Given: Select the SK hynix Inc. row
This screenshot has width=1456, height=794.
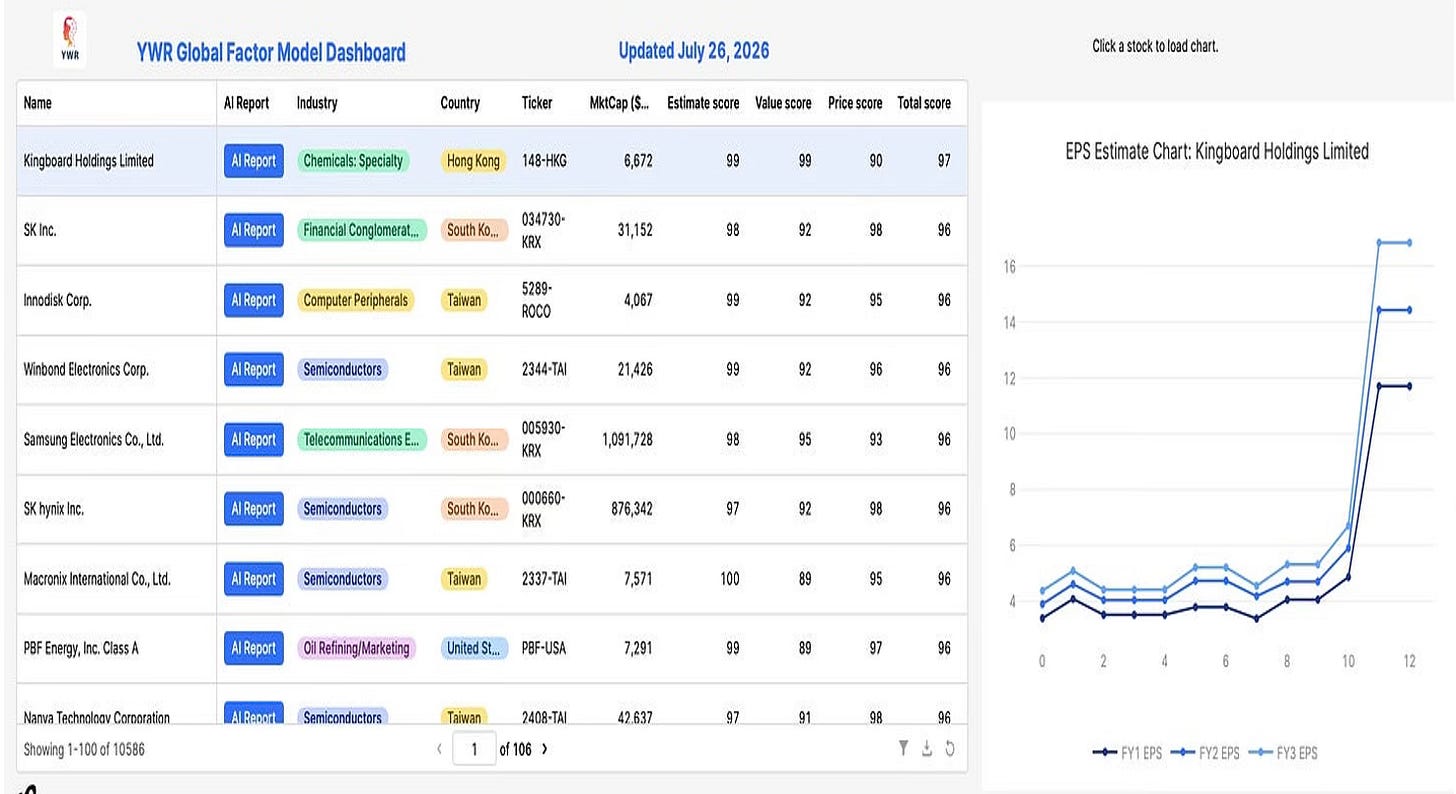Looking at the screenshot, I should tap(492, 509).
